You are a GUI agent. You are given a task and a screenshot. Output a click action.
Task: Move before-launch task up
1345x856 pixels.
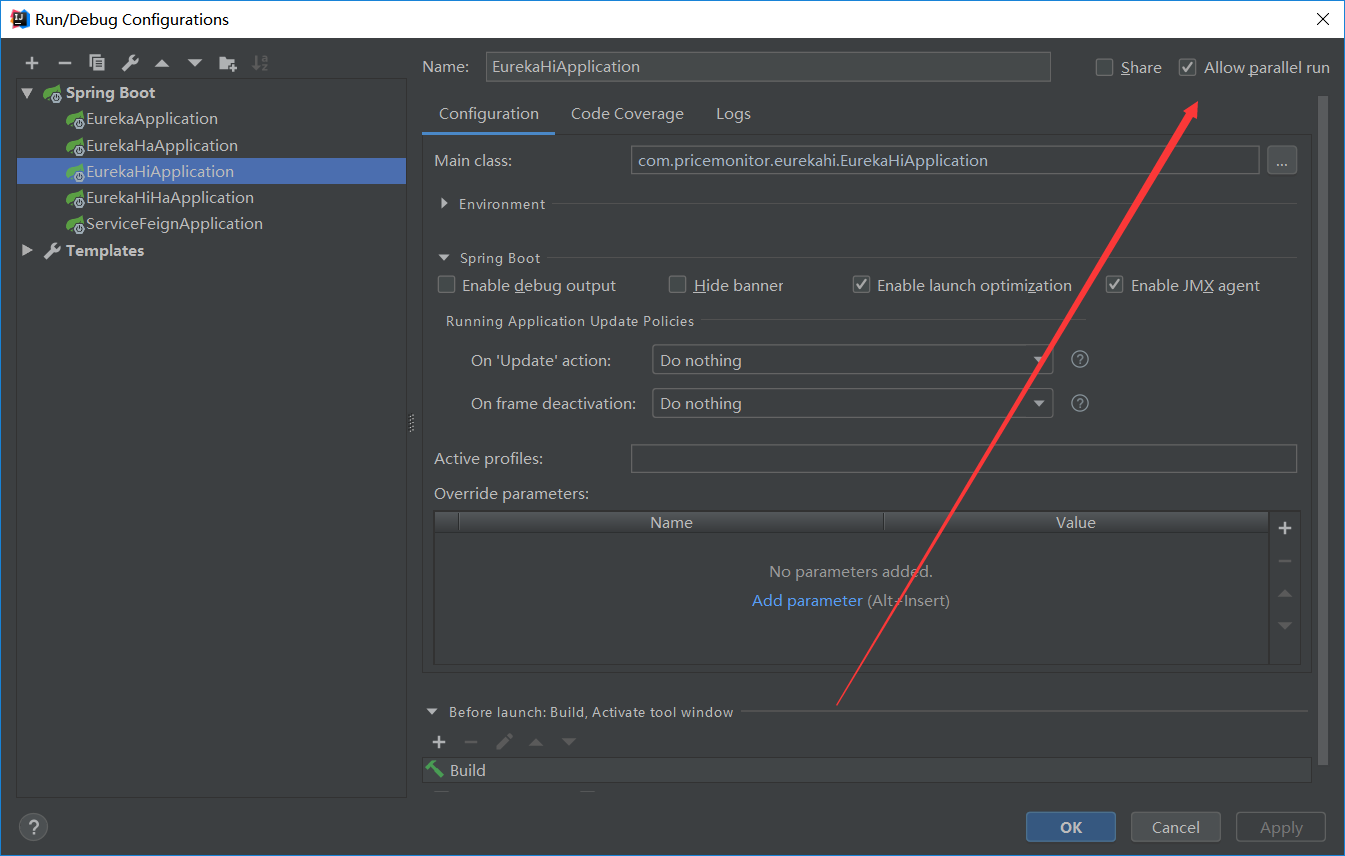tap(536, 742)
